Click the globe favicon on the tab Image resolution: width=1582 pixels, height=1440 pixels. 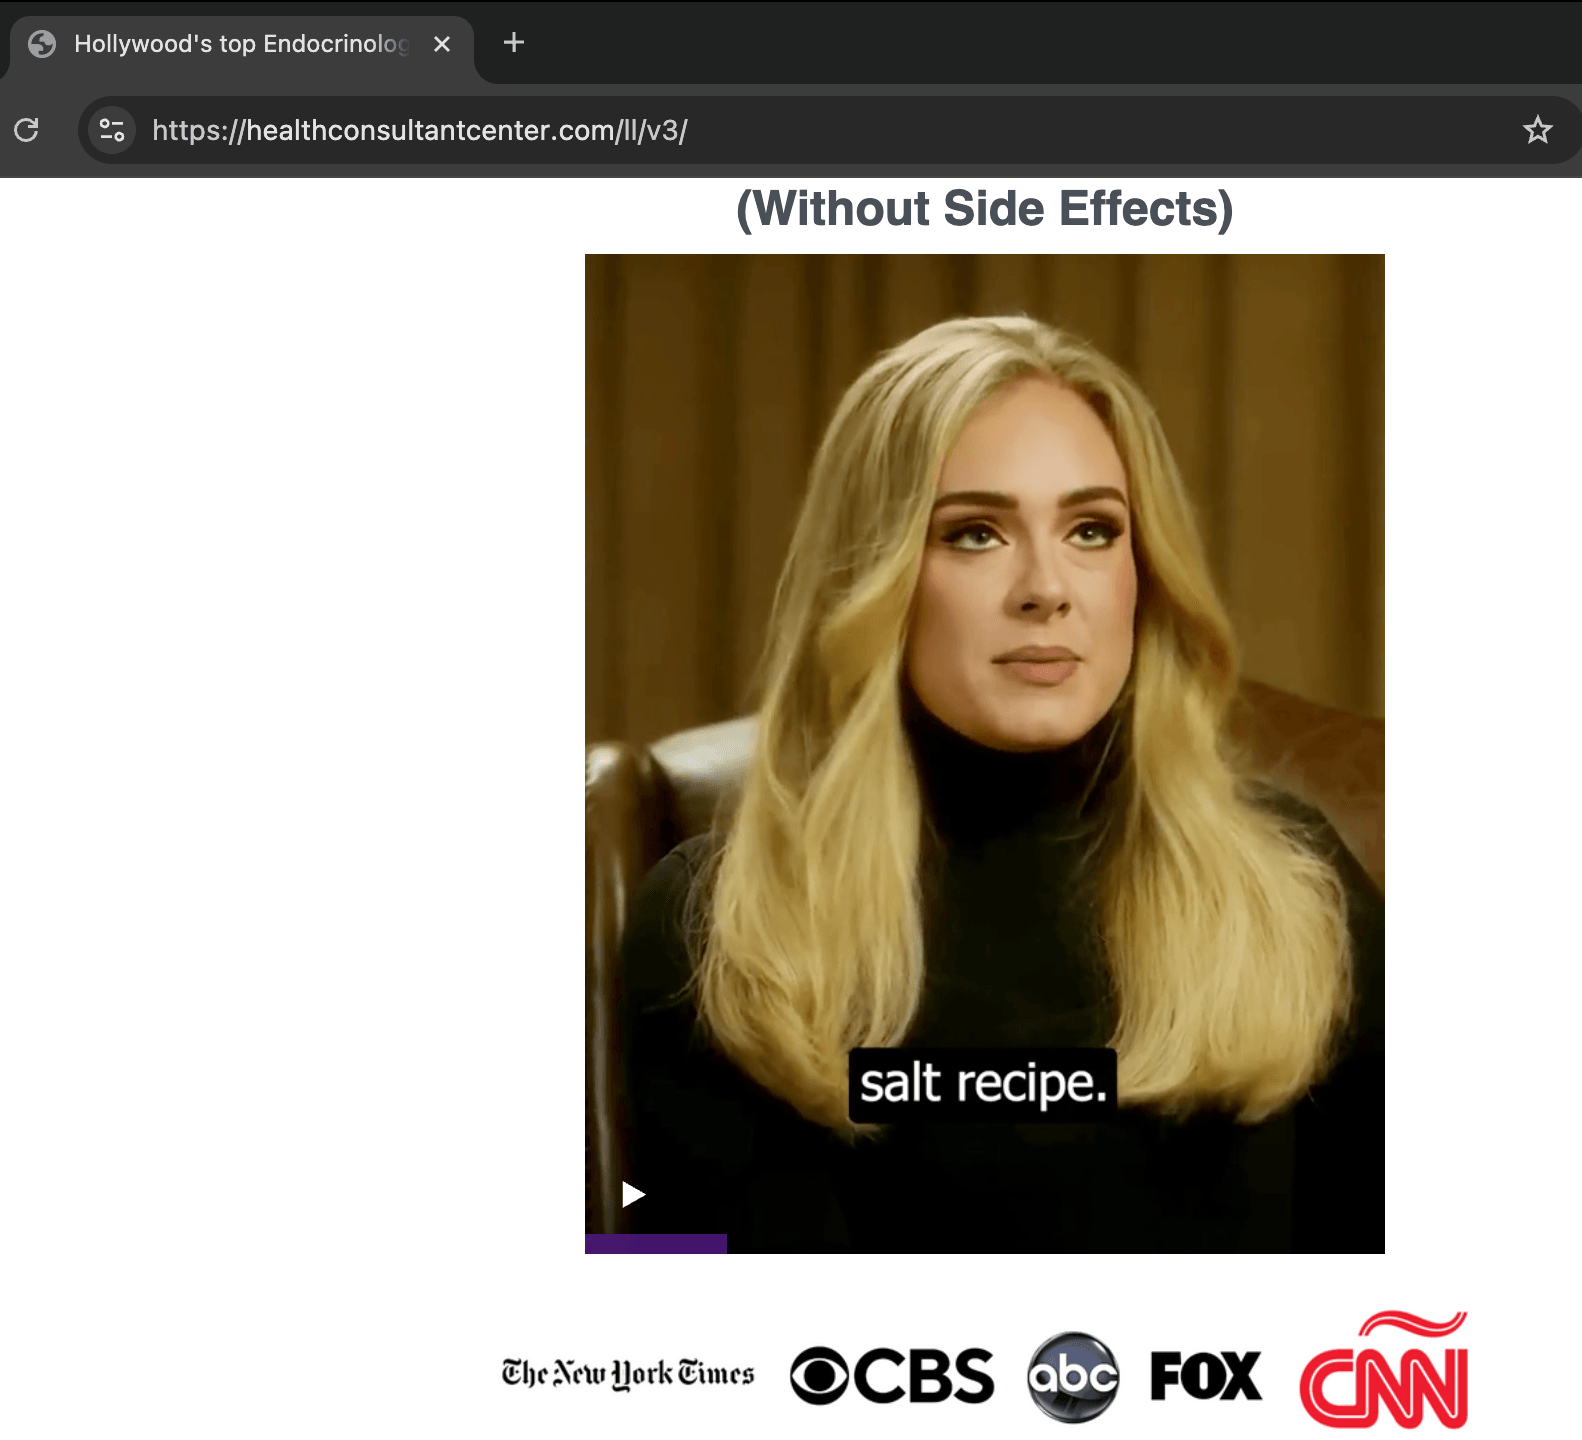pyautogui.click(x=42, y=44)
